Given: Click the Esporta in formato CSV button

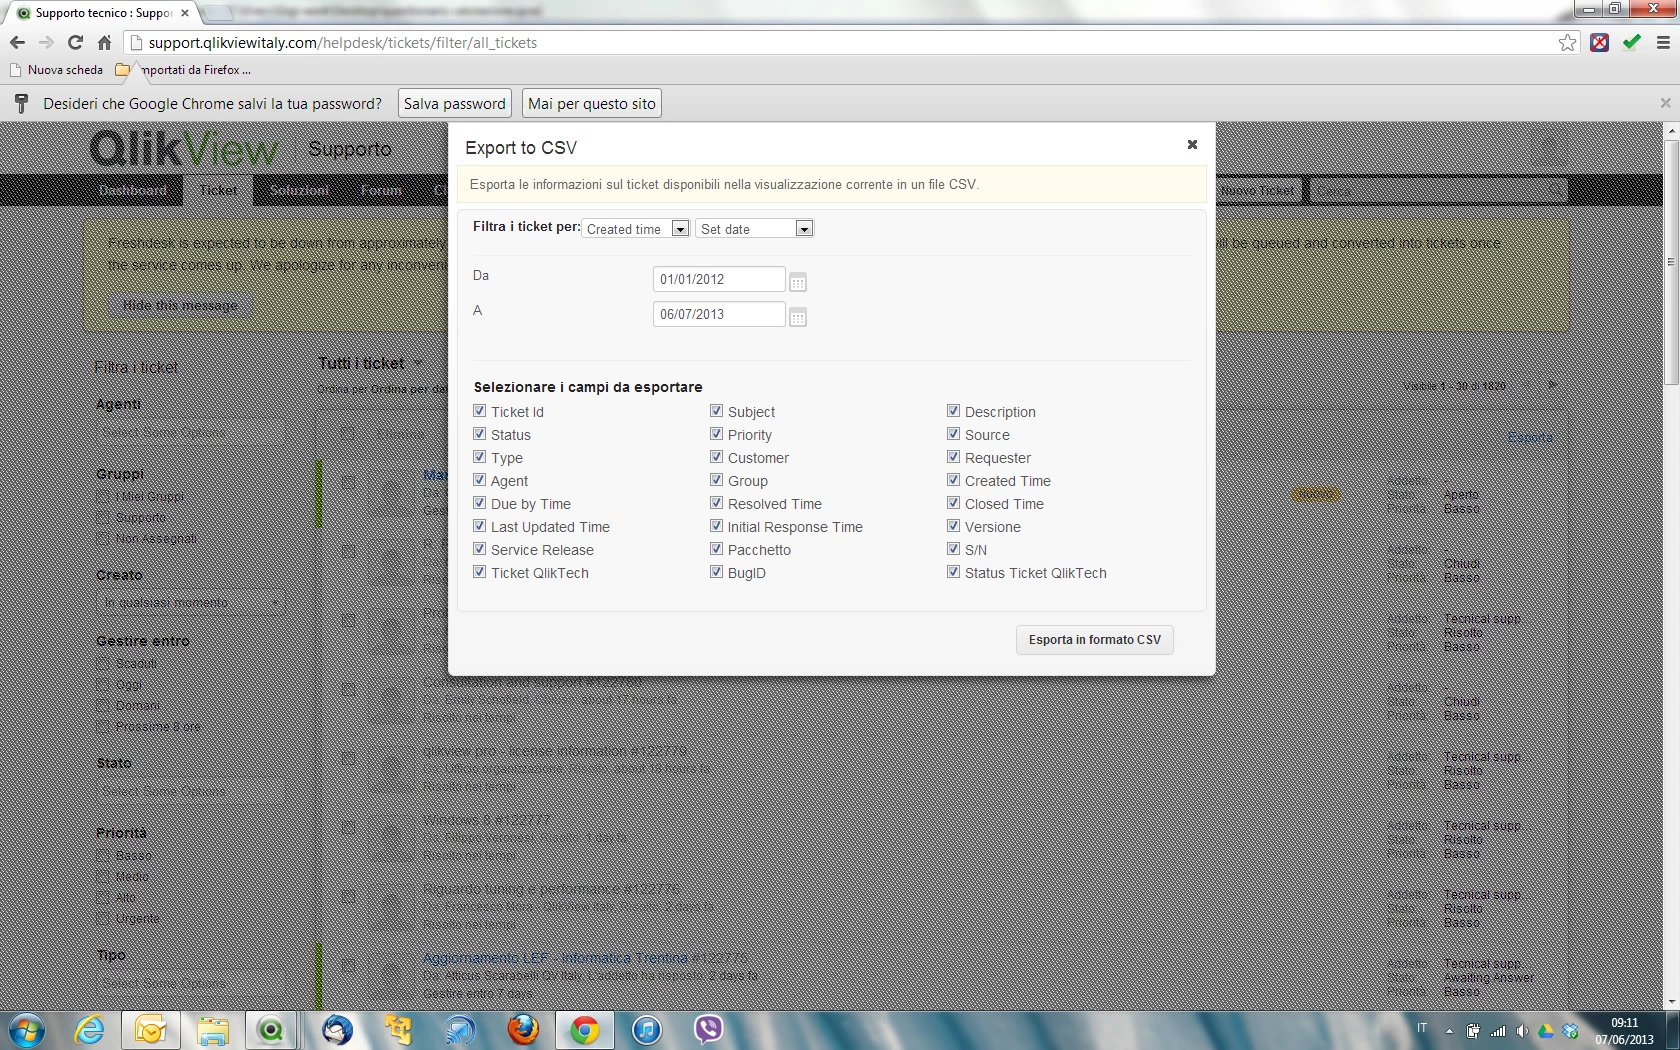Looking at the screenshot, I should tap(1094, 639).
